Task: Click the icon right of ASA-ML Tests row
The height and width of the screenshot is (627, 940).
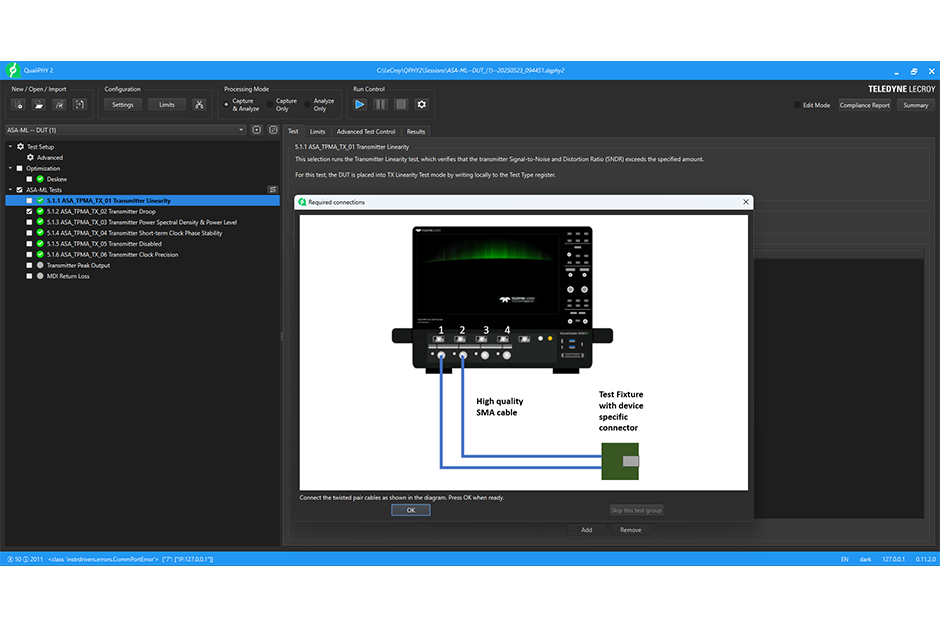Action: click(x=272, y=189)
